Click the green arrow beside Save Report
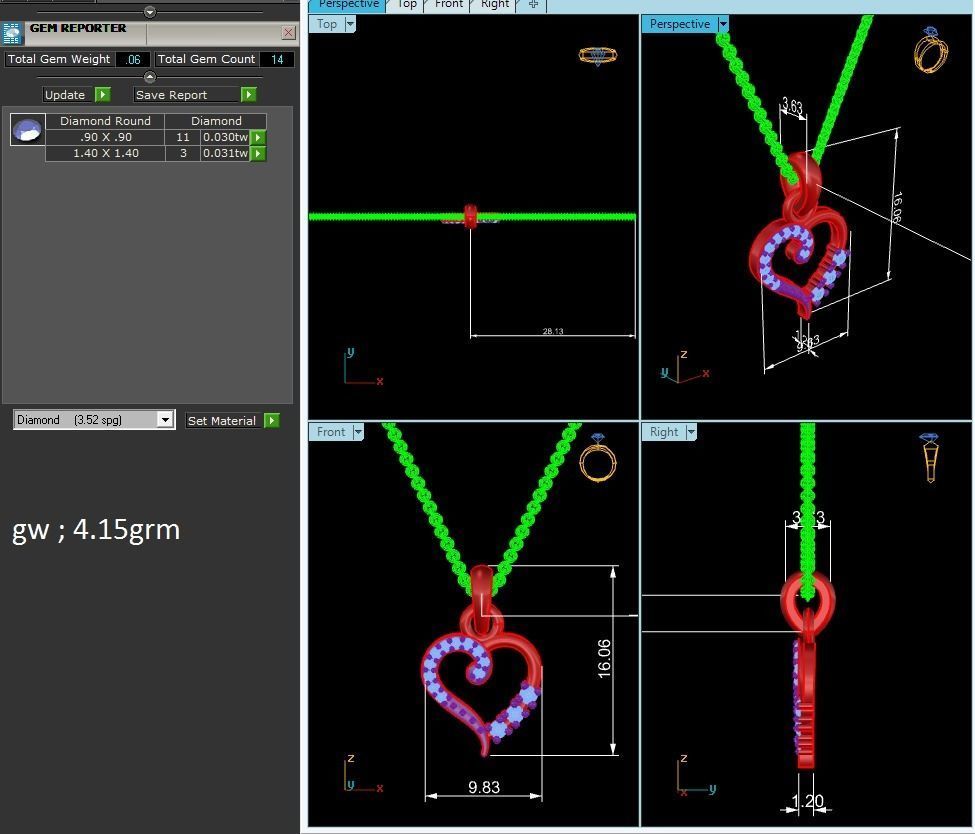 coord(249,95)
